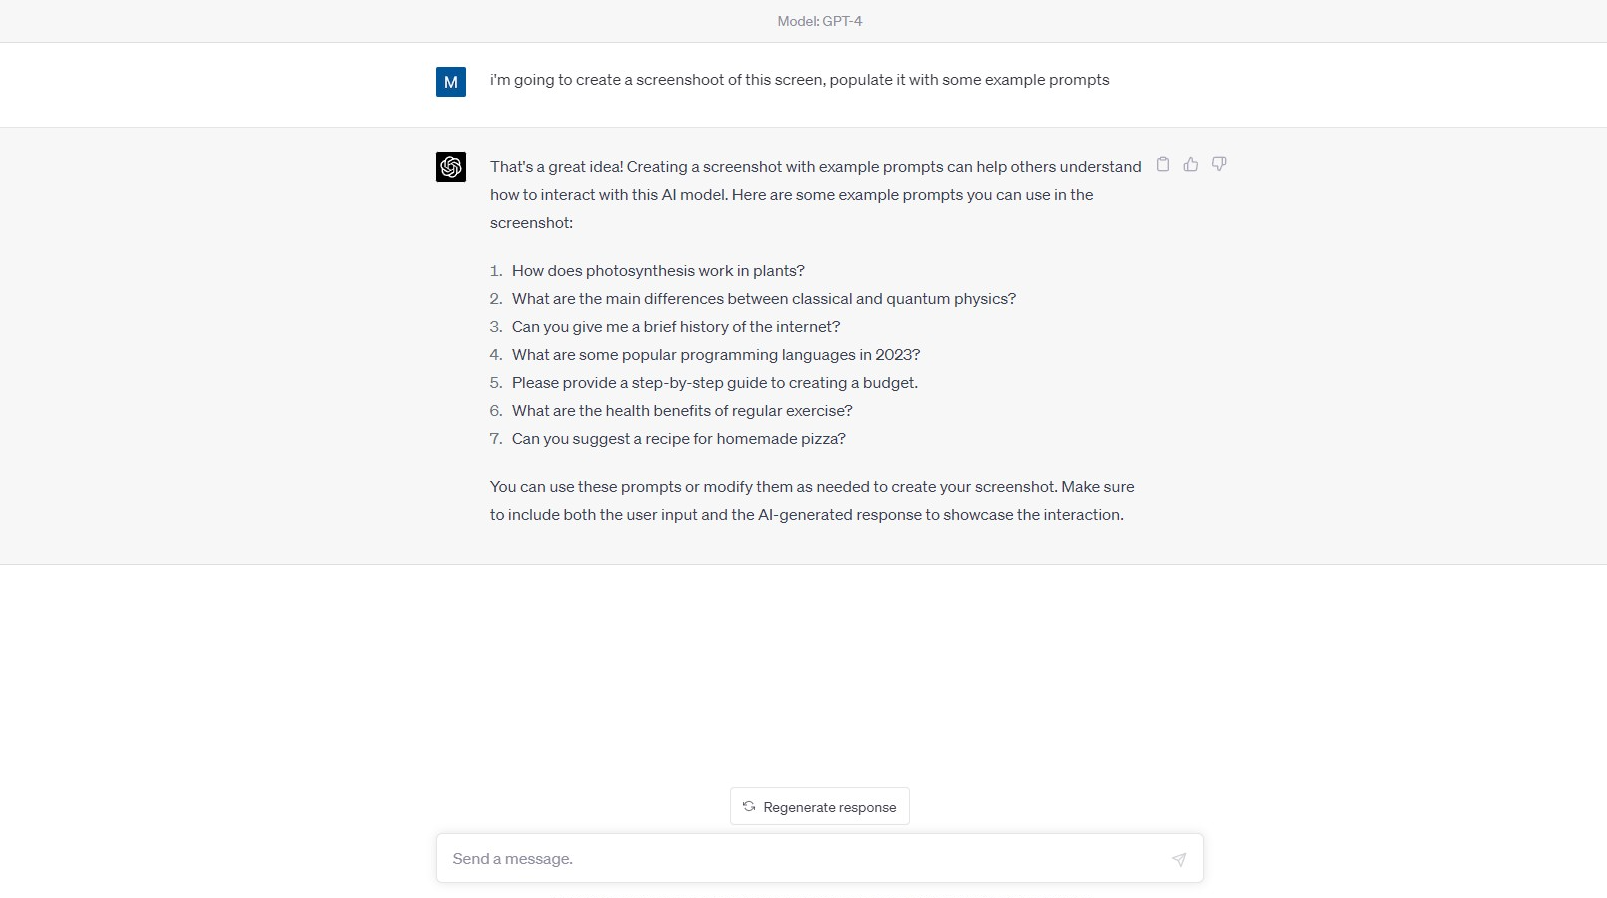
Task: Click the regenerate refresh arrow icon
Action: click(749, 806)
